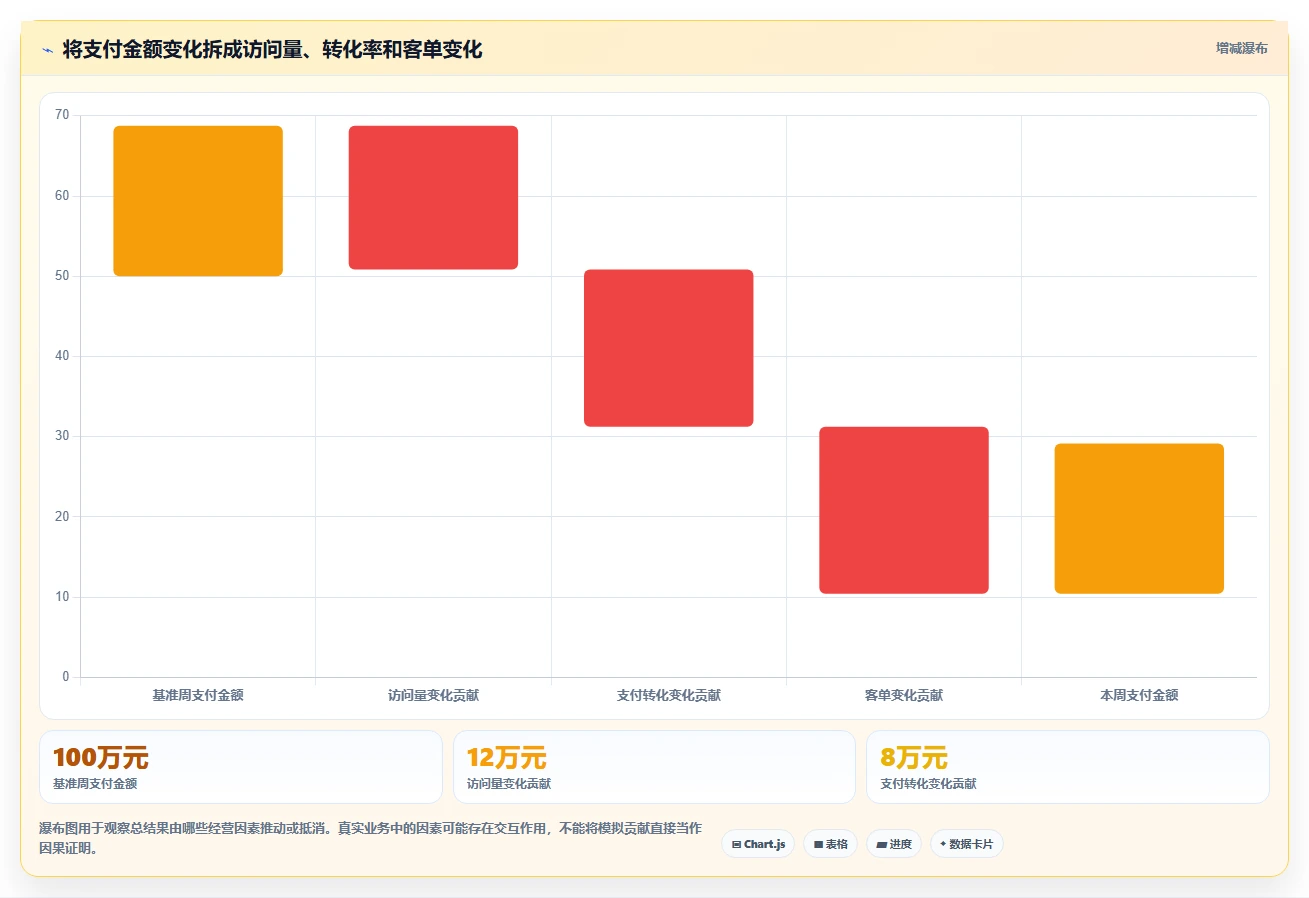This screenshot has height=898, width=1309.
Task: Click the y-axis value 20
Action: pyautogui.click(x=62, y=517)
